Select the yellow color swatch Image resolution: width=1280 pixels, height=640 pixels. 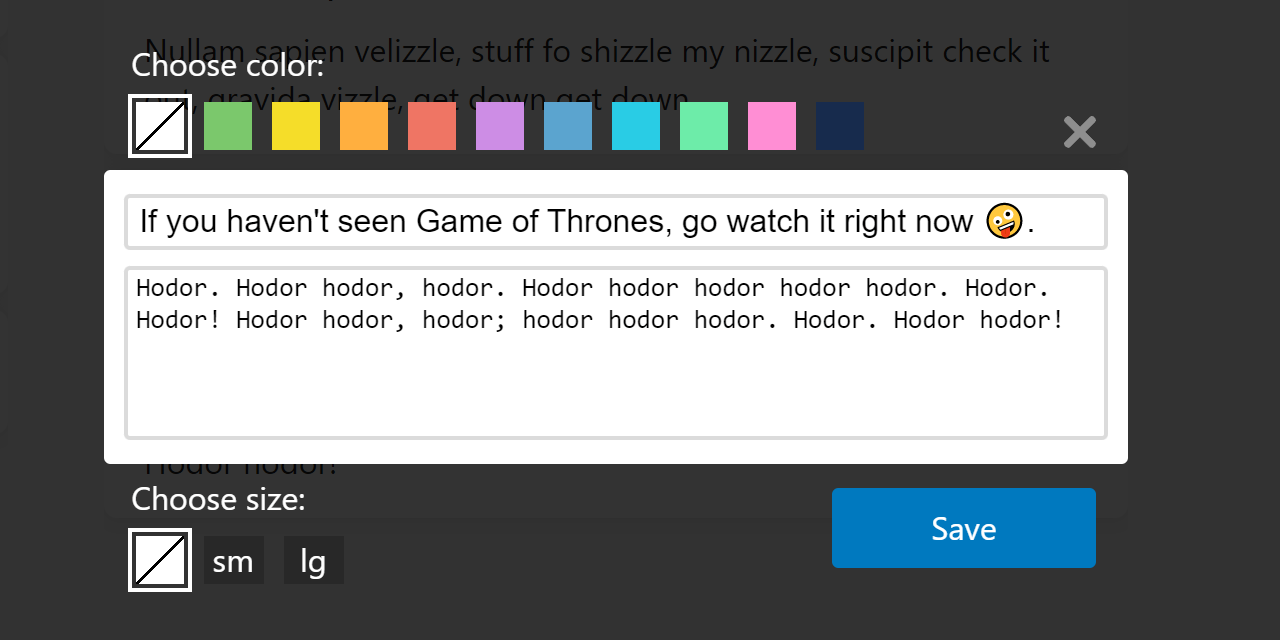[x=296, y=126]
